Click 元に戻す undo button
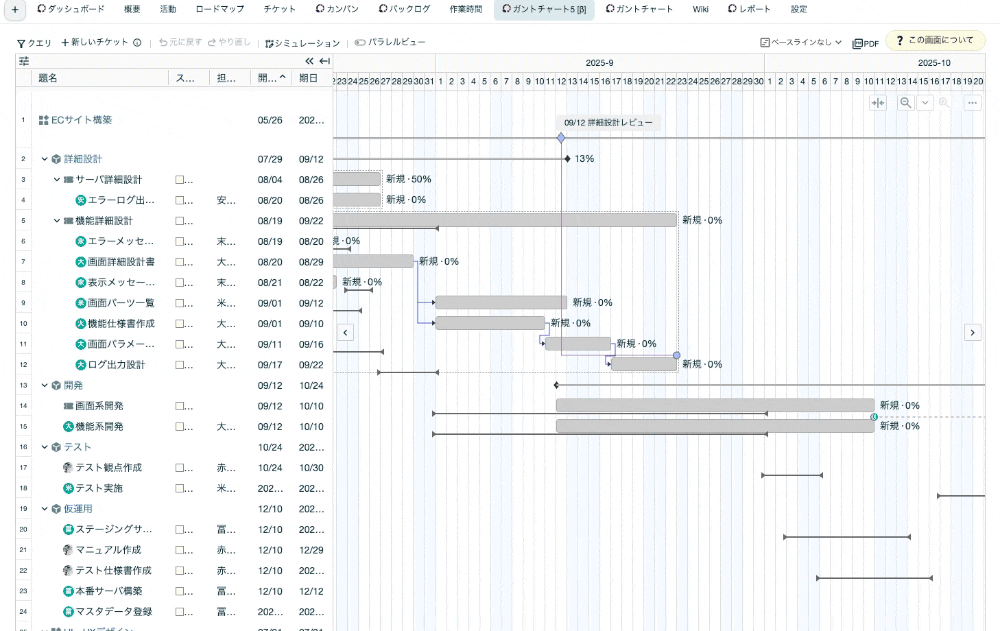1000x631 pixels. click(180, 42)
